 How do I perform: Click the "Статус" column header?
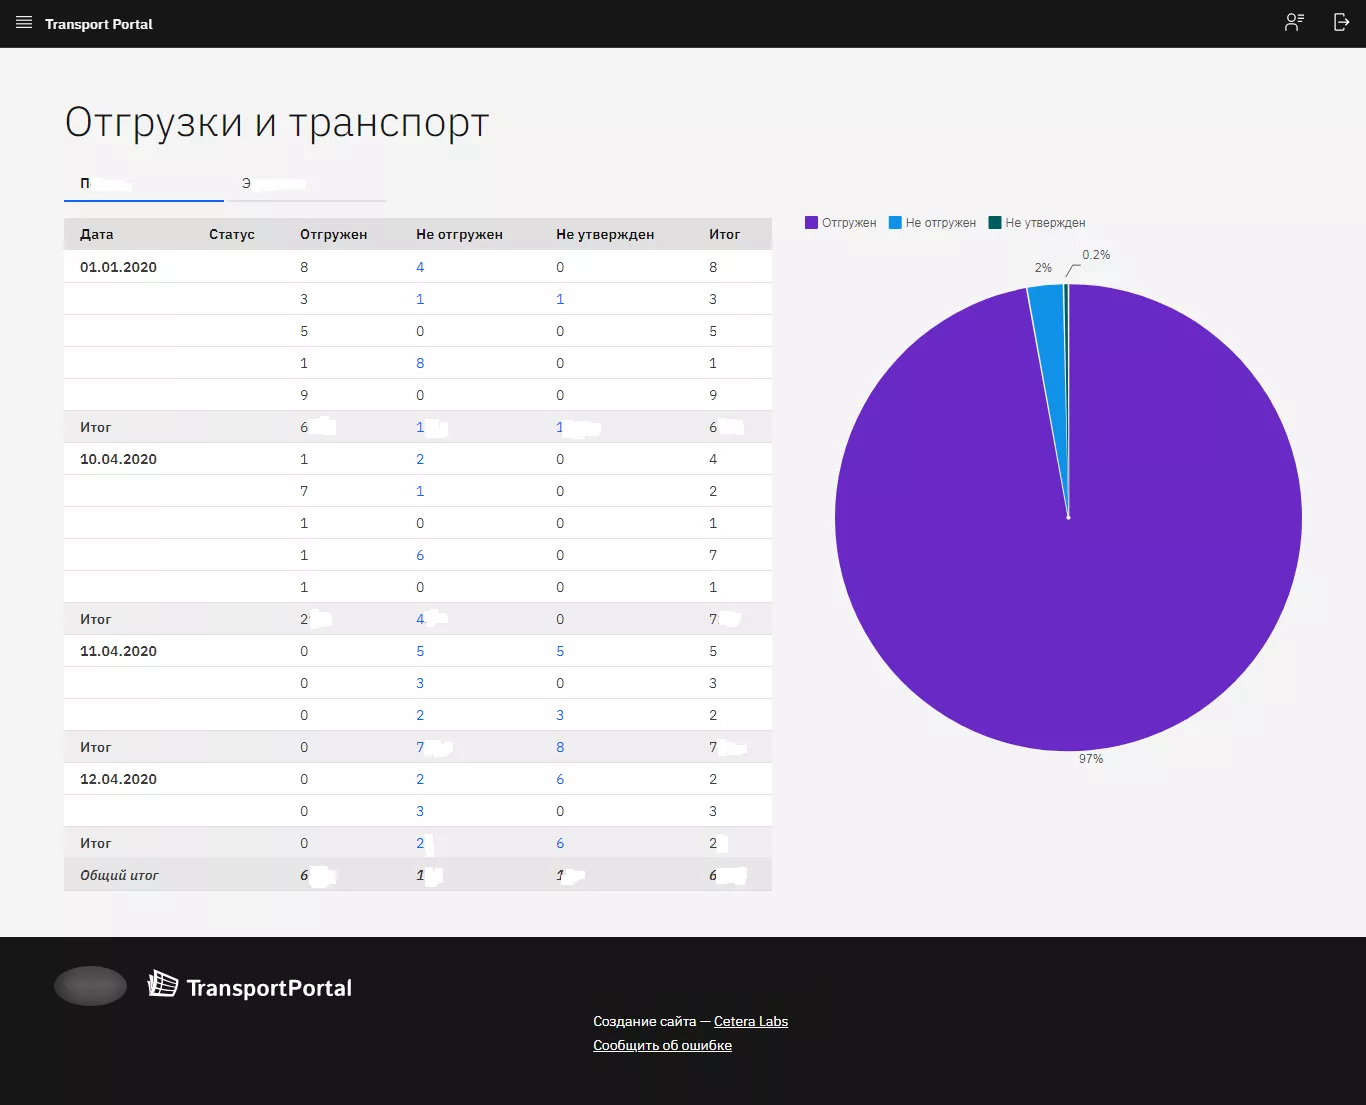pos(232,234)
